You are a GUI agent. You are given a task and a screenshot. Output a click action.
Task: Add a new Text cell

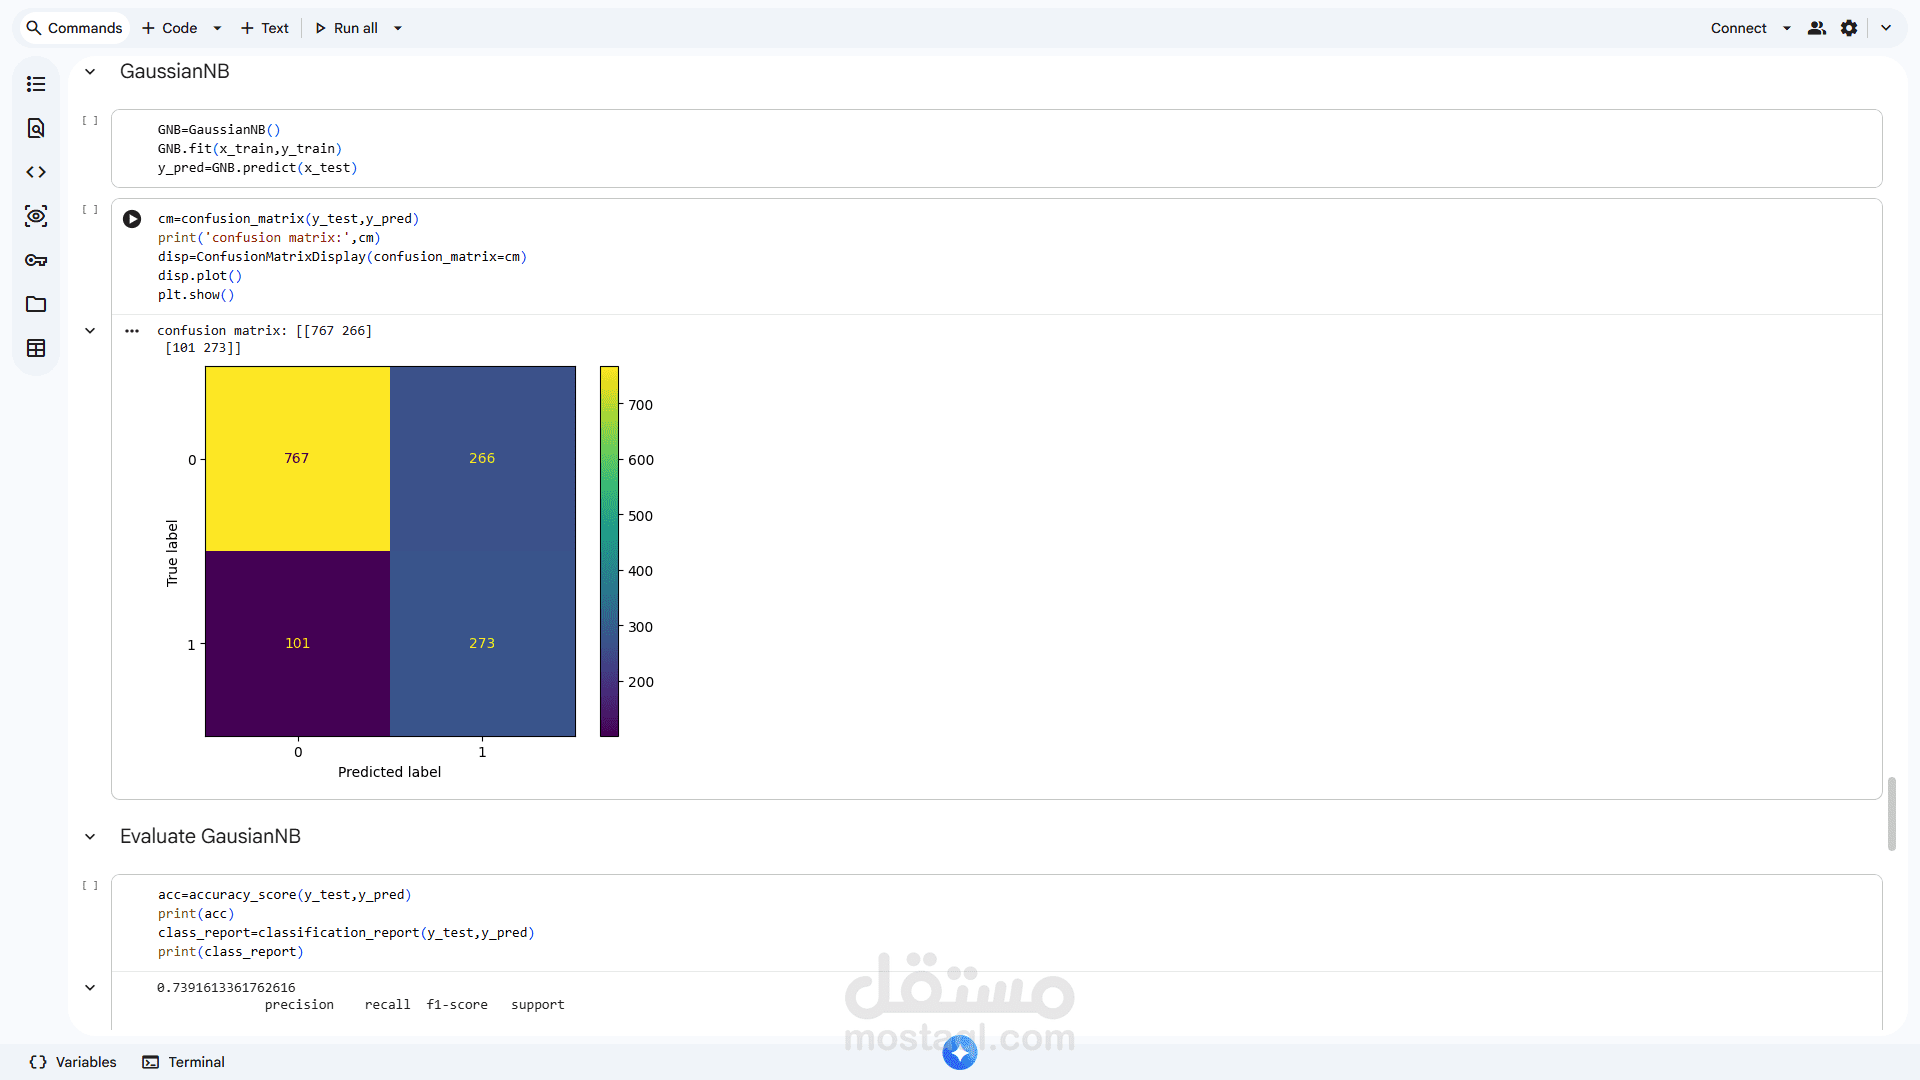265,28
